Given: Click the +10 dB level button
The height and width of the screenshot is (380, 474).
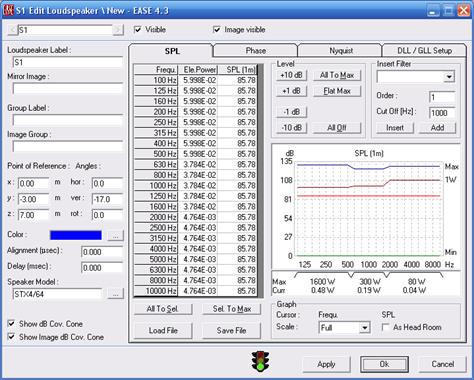Looking at the screenshot, I should click(x=291, y=75).
